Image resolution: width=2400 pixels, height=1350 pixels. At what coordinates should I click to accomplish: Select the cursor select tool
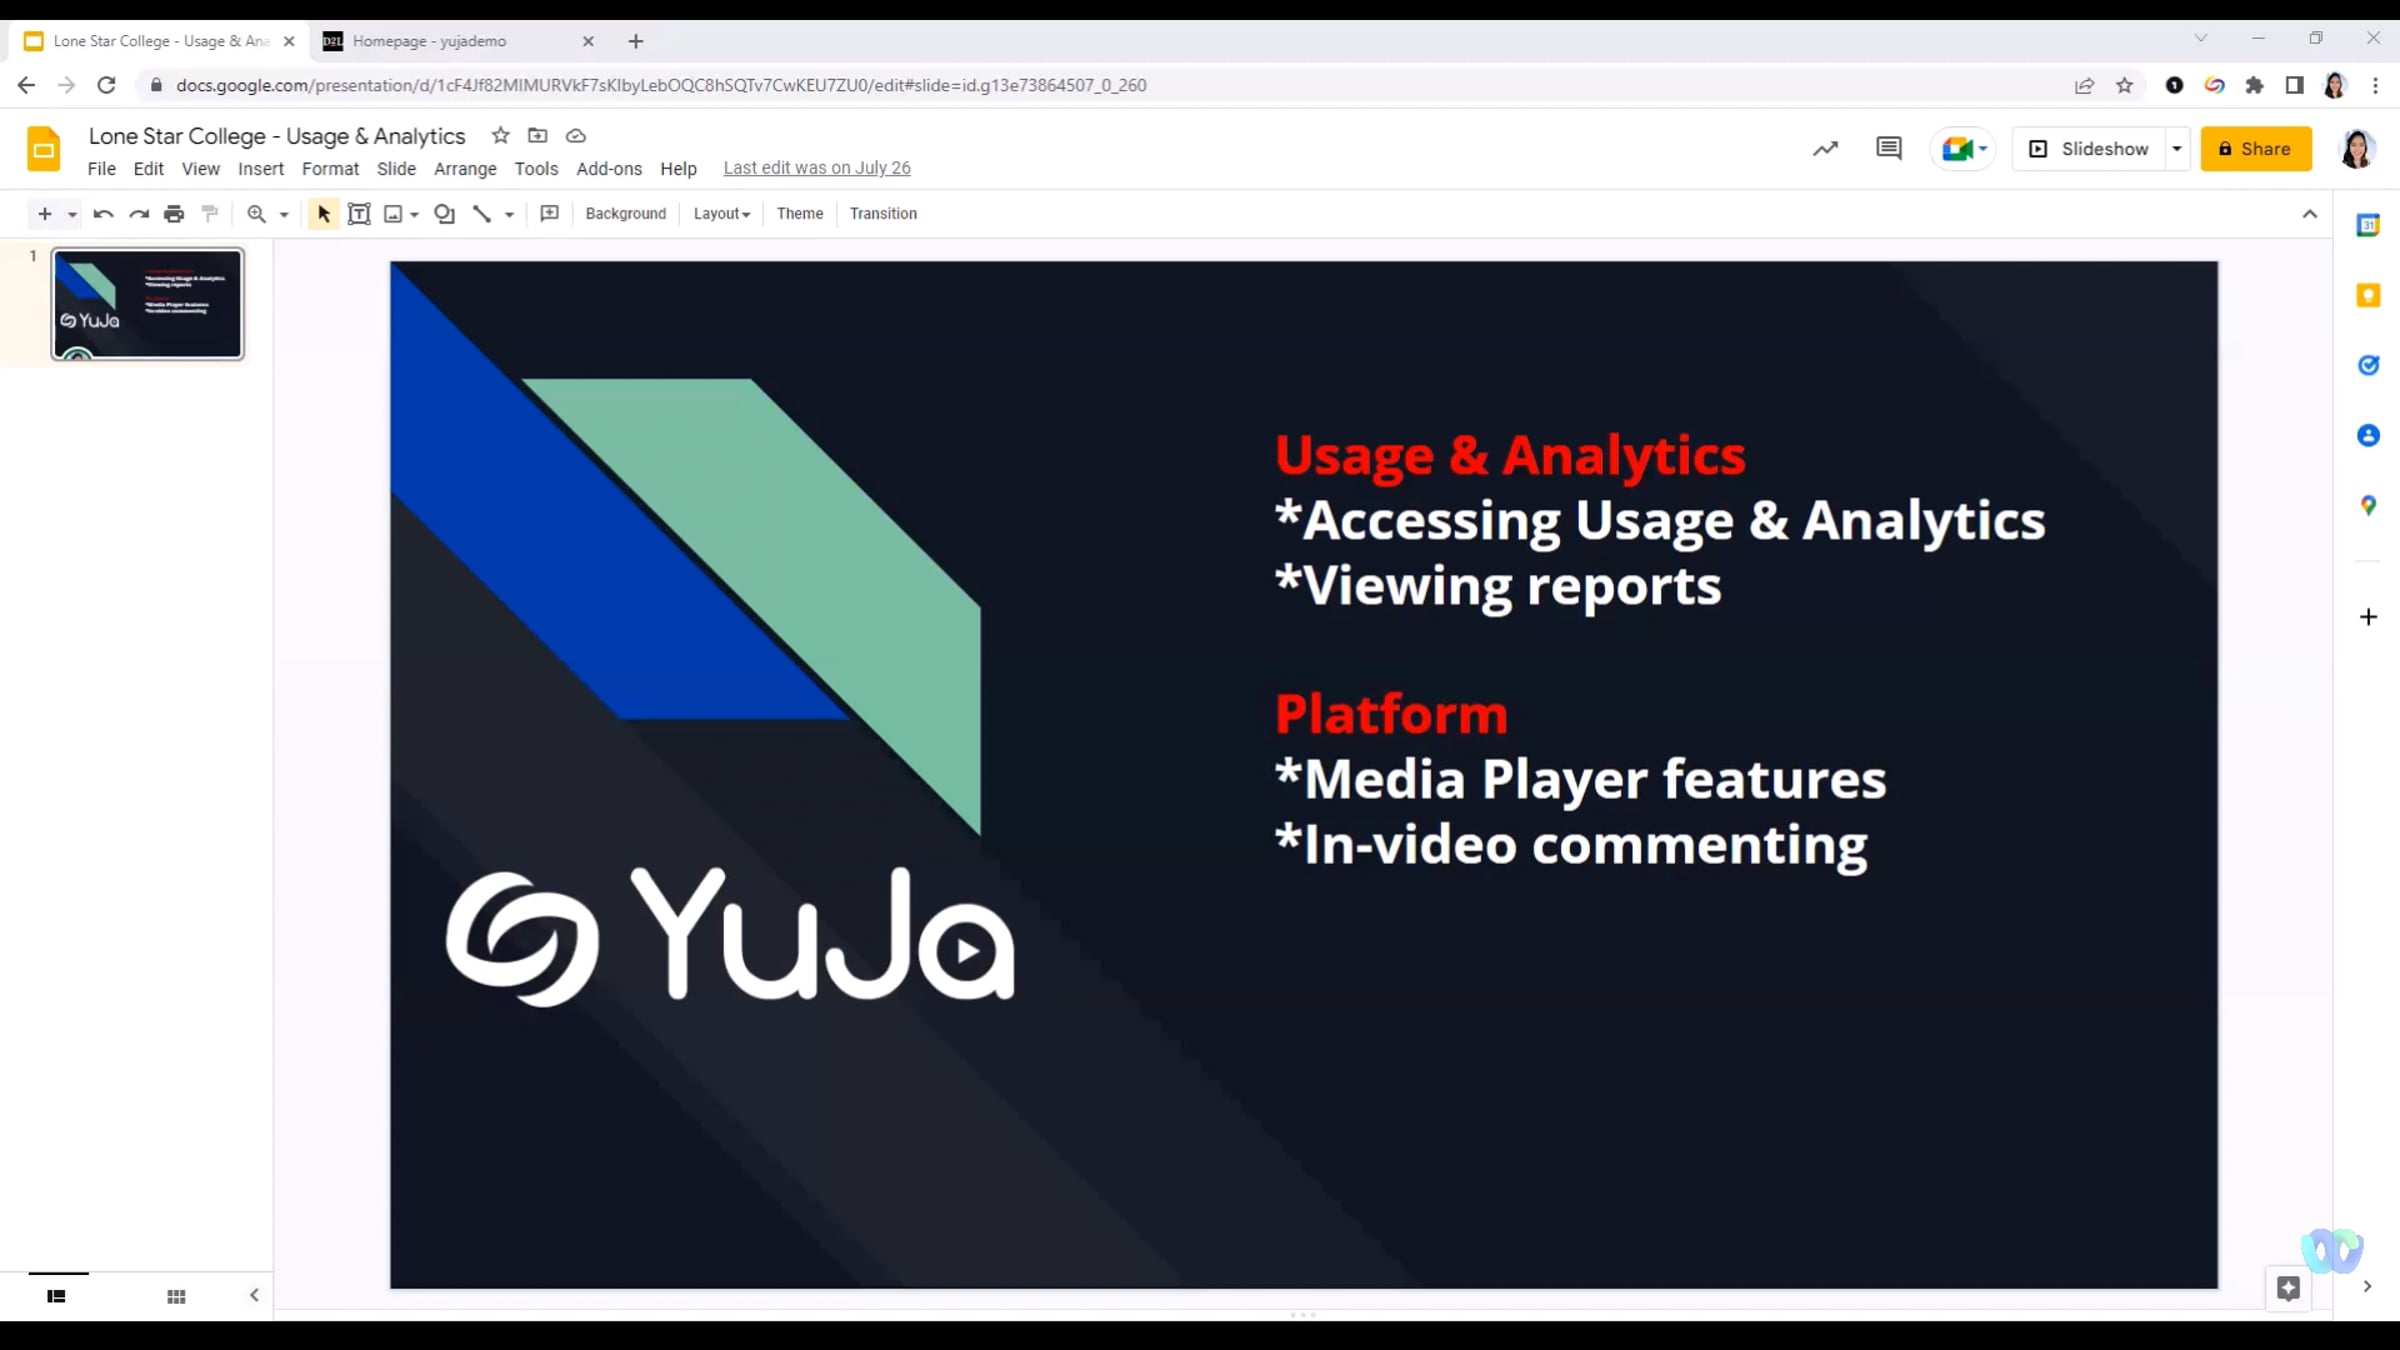click(323, 214)
